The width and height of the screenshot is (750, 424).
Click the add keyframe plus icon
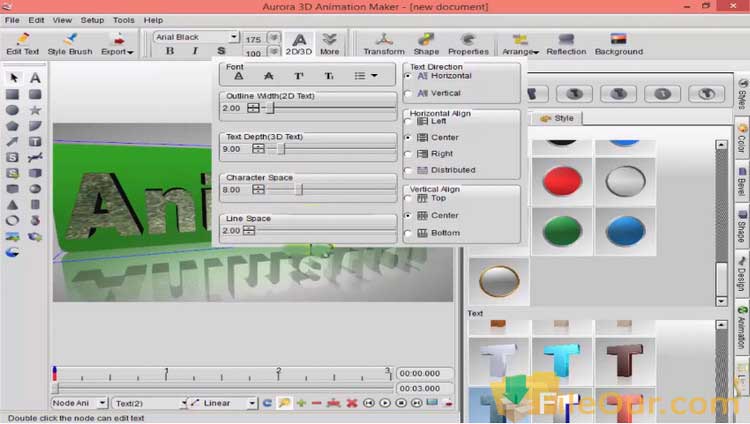(301, 403)
